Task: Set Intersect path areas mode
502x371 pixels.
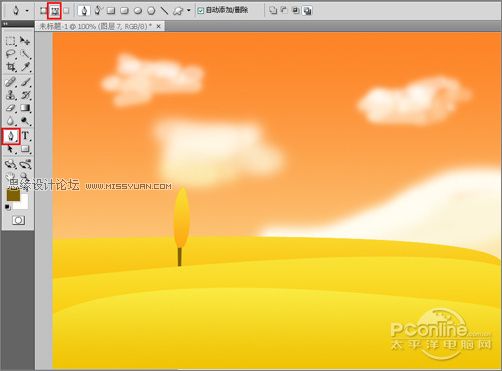Action: coord(295,11)
